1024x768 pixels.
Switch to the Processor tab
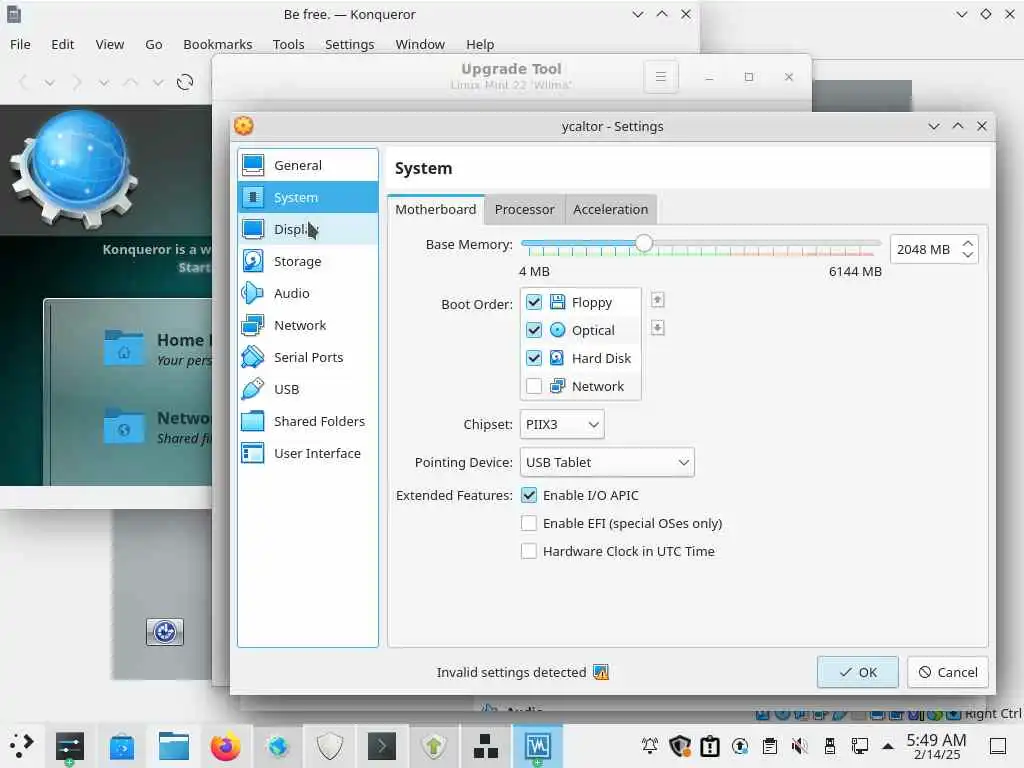coord(524,210)
